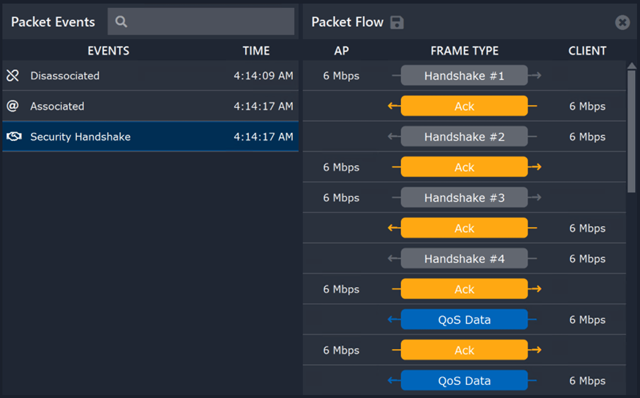
Task: Click the save icon next to Packet Flow
Action: click(397, 22)
